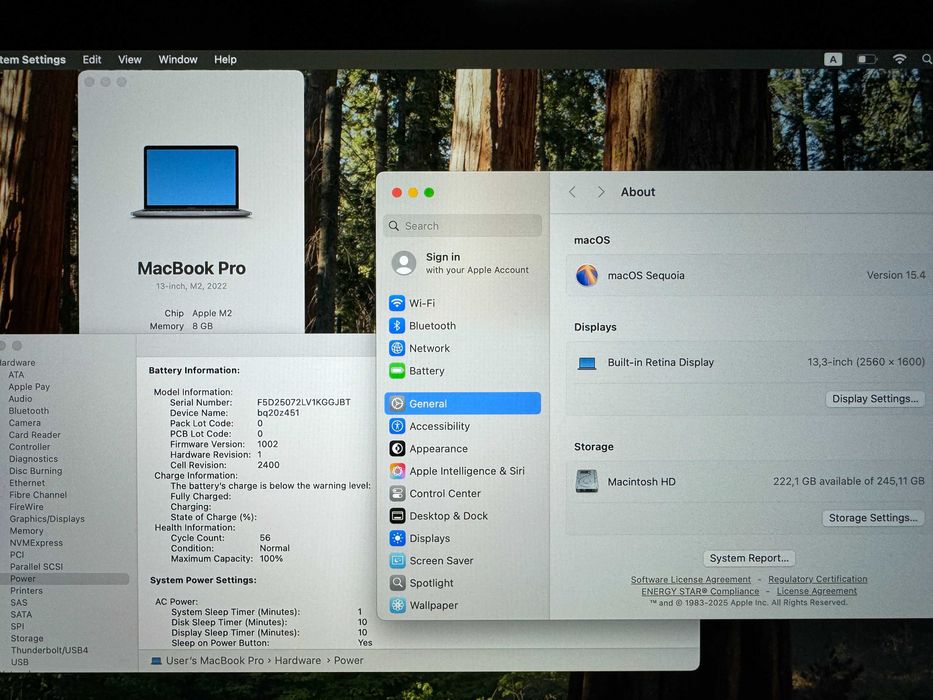Click the Wi-Fi icon in menu bar
Screen dimensions: 933x700
coord(900,59)
